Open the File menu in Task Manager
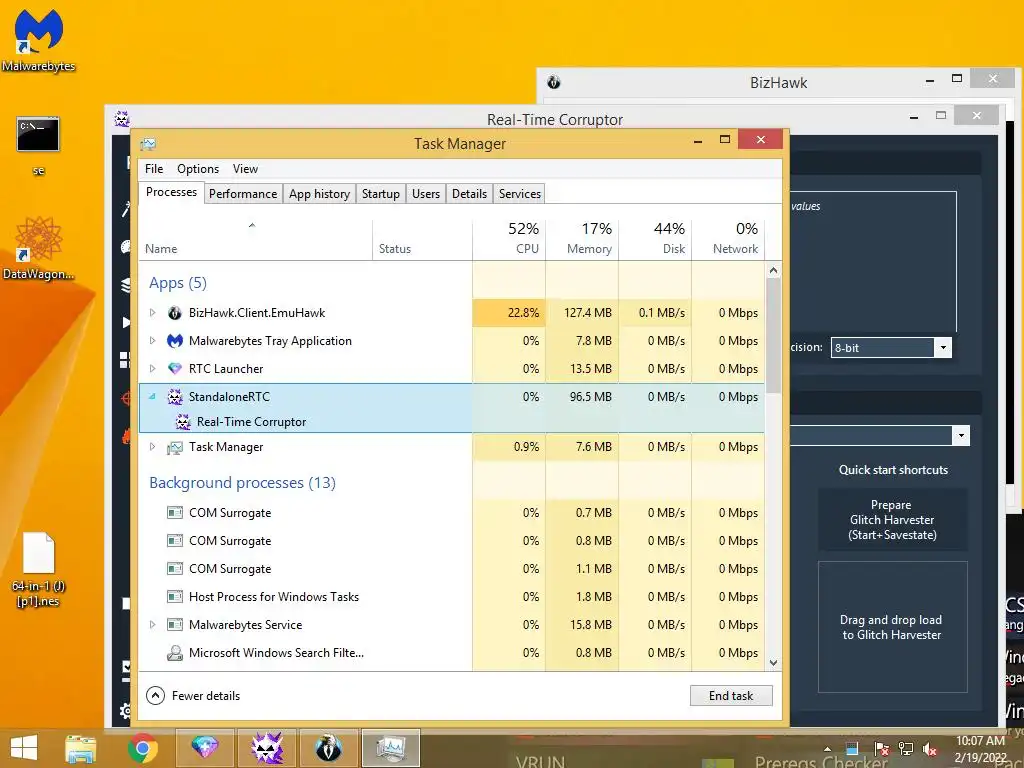The image size is (1024, 768). pos(154,169)
